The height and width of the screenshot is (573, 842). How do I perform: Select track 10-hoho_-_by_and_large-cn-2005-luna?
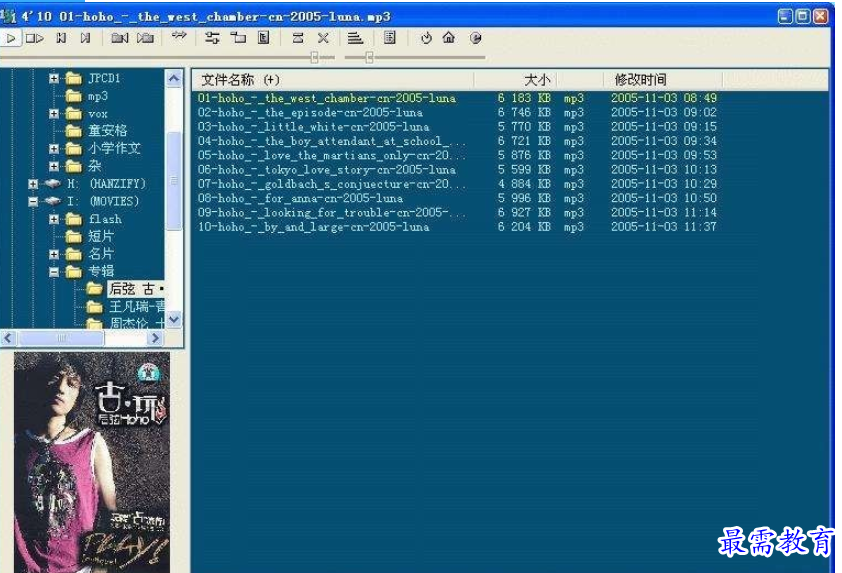tap(314, 227)
